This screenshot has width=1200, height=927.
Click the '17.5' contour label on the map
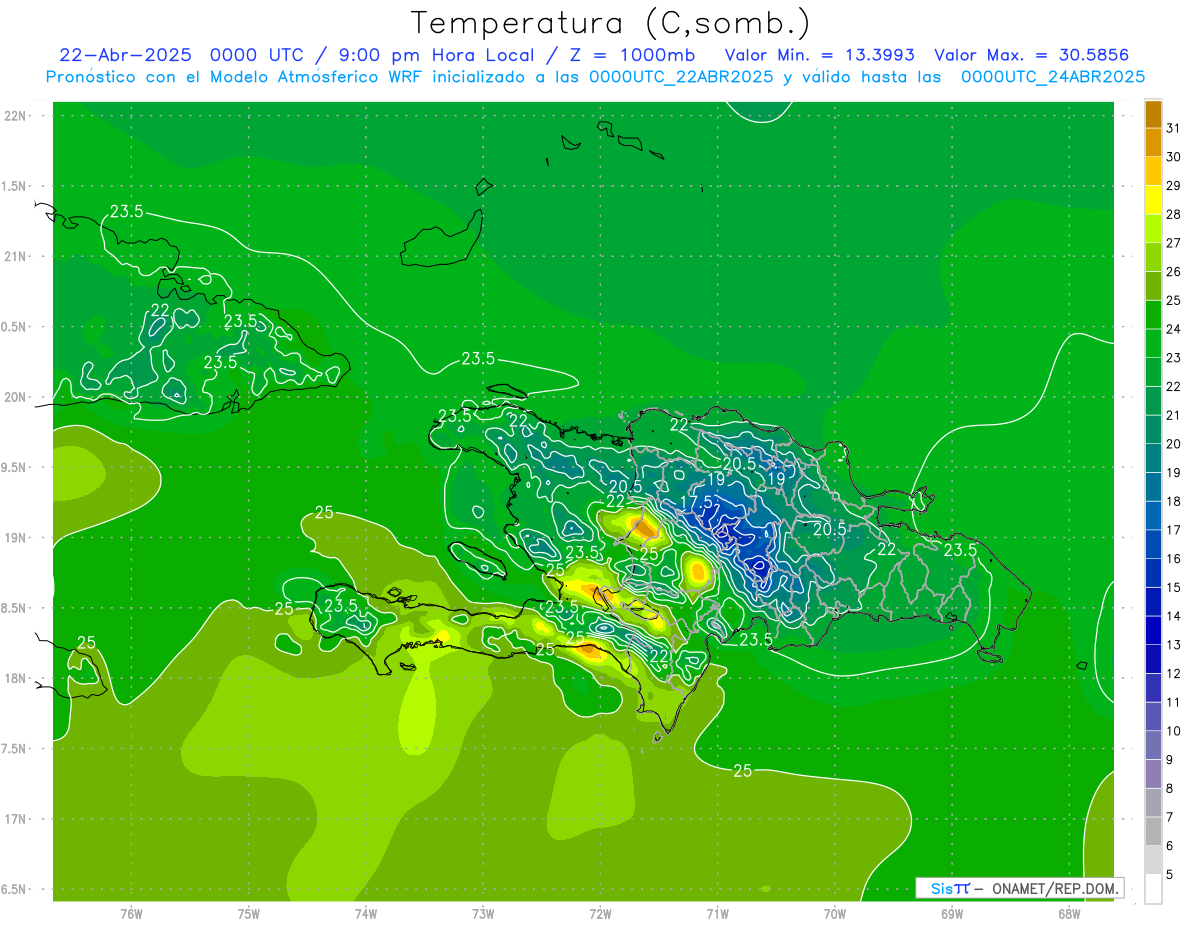pyautogui.click(x=696, y=502)
